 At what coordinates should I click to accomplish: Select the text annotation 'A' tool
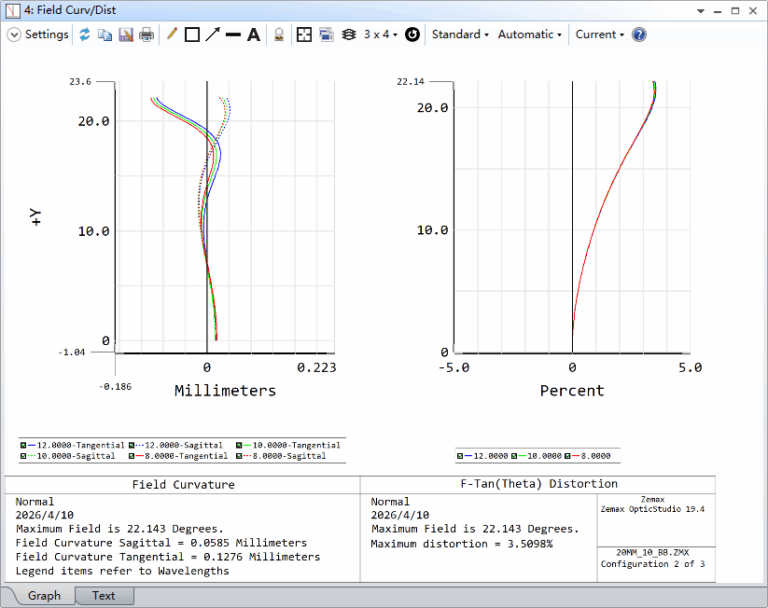pyautogui.click(x=253, y=34)
